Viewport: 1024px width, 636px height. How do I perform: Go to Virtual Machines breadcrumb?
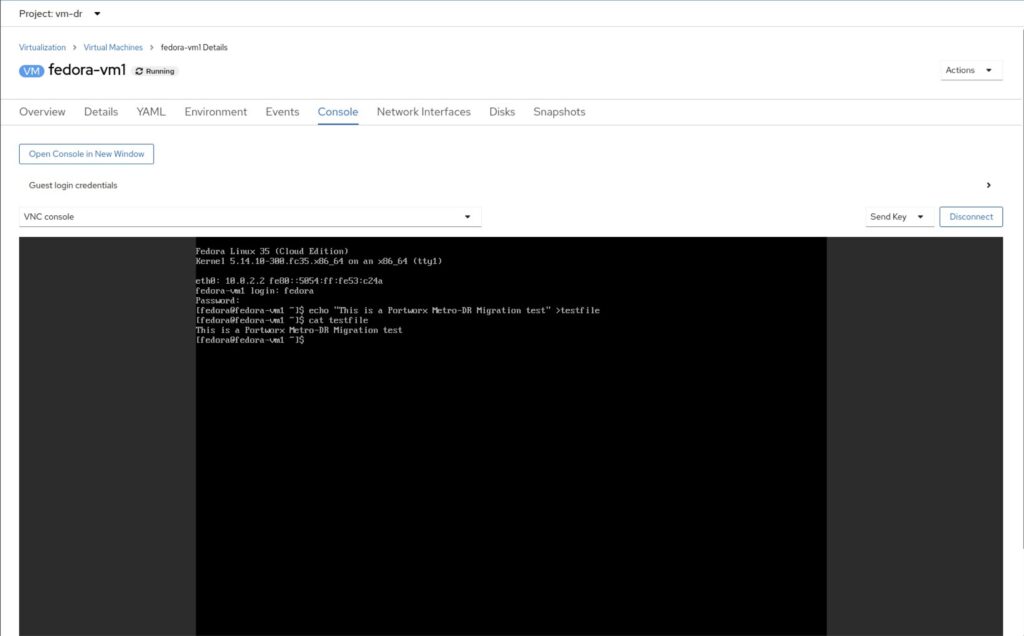coord(113,47)
